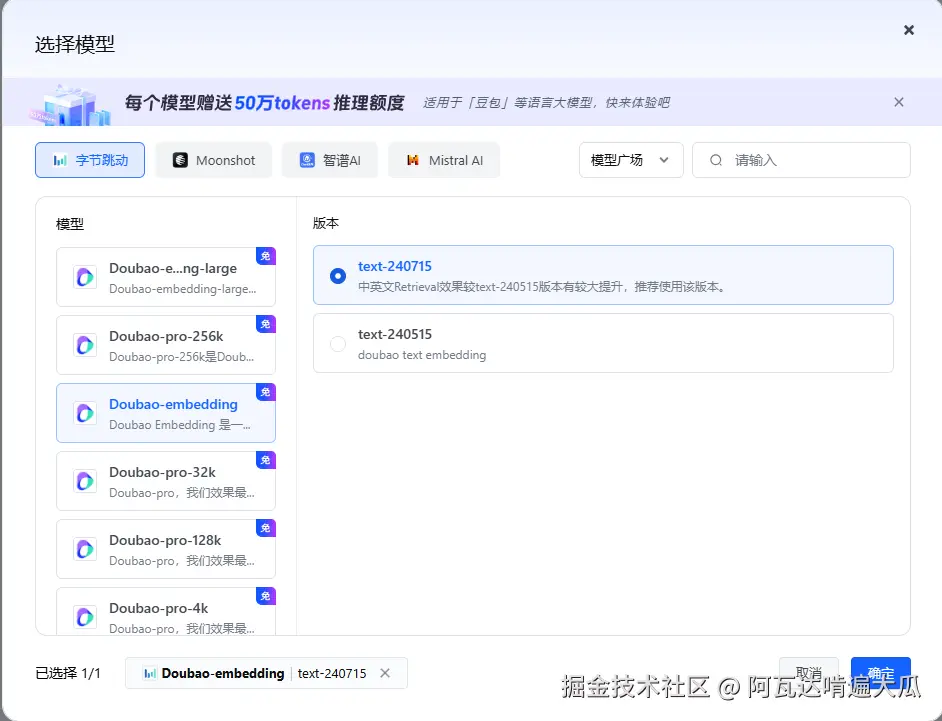Click the 免 badge on Doubao-e...ng-large
Screen dimensions: 942x721
click(x=266, y=256)
